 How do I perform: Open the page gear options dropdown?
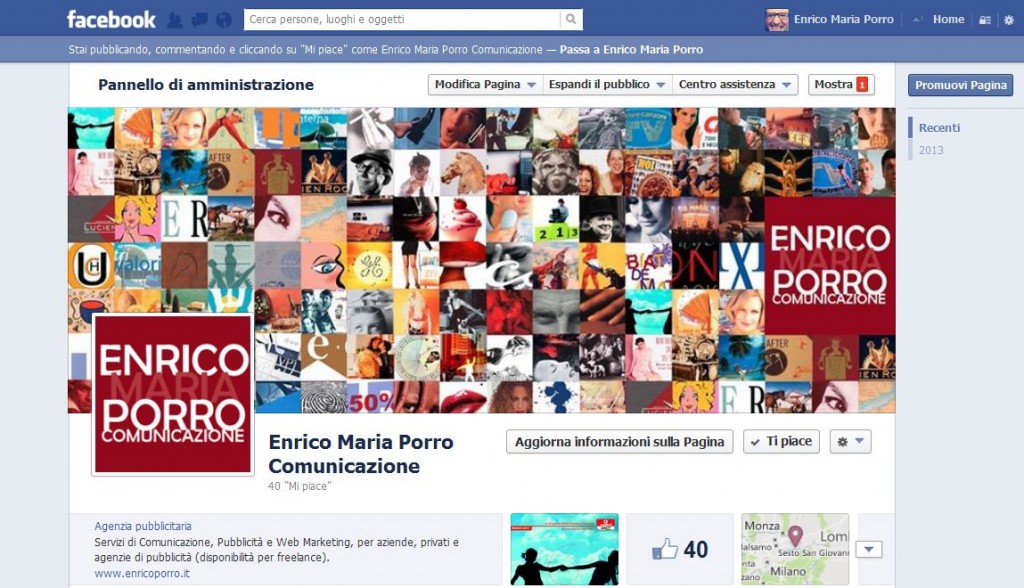click(850, 442)
